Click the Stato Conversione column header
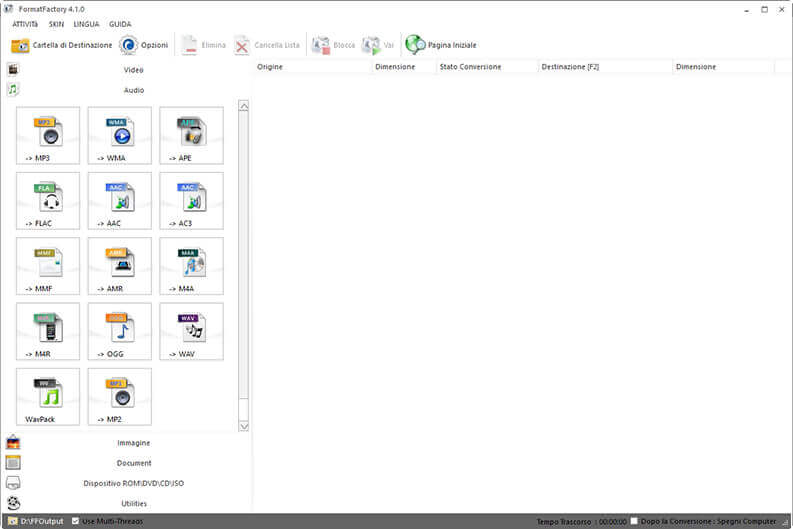Viewport: 793px width, 529px height. [487, 67]
